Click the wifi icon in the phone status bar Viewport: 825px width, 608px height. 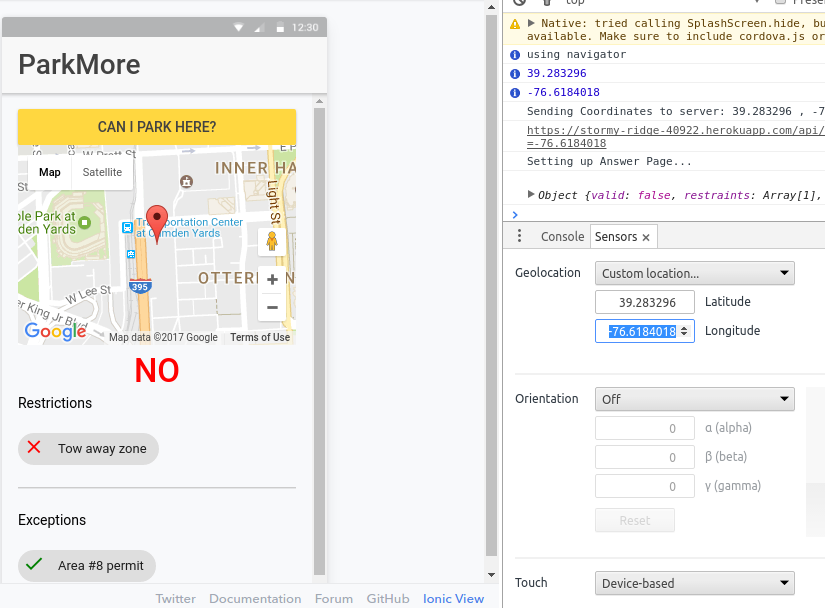(x=238, y=27)
